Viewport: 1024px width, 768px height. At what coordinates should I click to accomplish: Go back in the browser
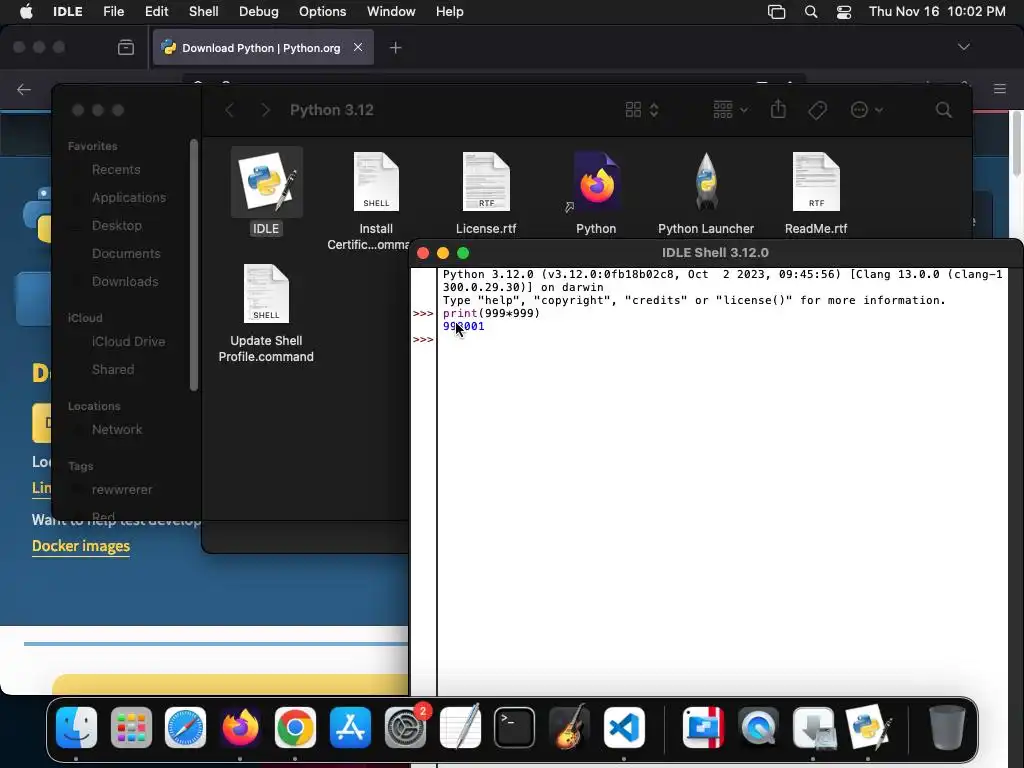point(24,89)
